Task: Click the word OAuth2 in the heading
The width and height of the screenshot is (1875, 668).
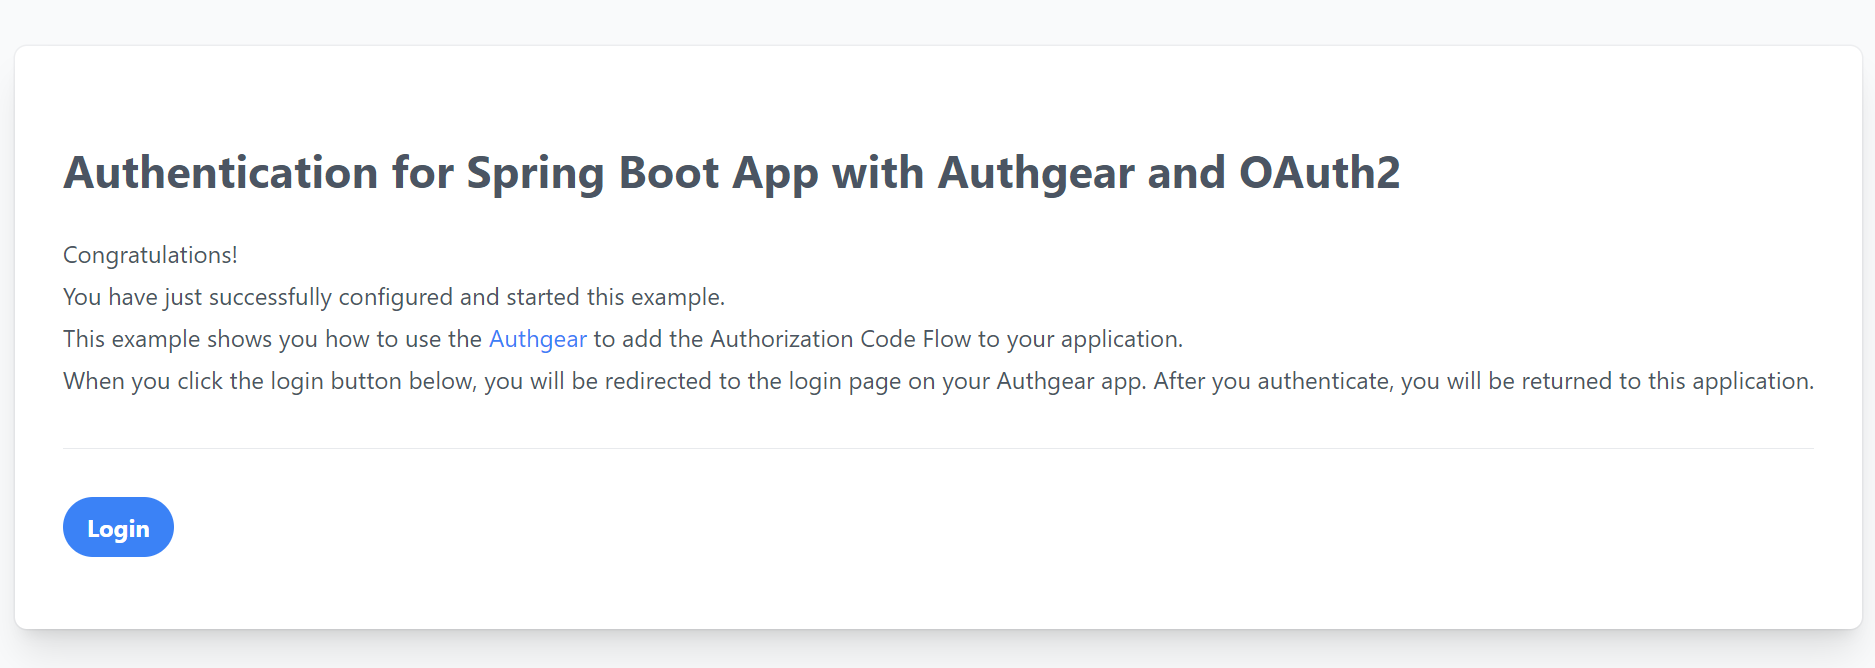Action: tap(1319, 172)
